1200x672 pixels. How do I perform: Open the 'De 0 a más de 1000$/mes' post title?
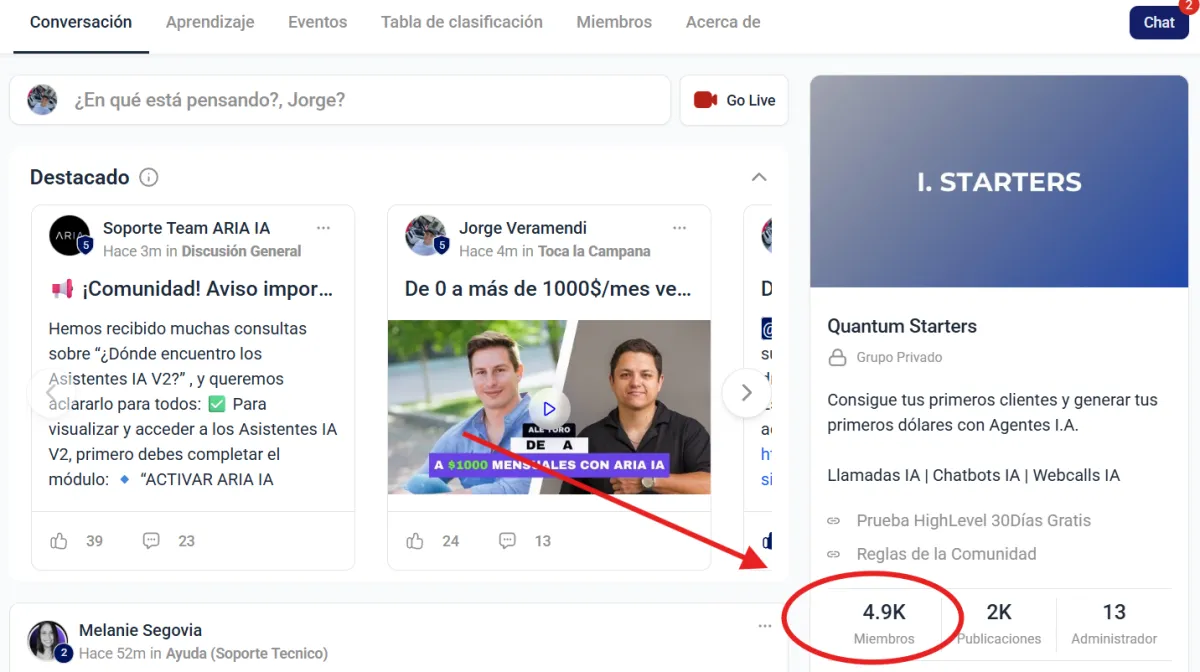point(548,289)
